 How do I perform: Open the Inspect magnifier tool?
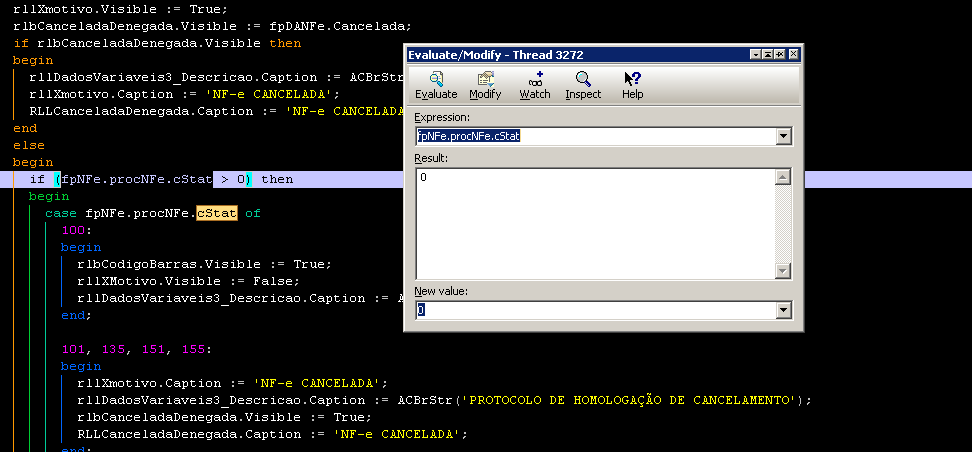pos(583,86)
